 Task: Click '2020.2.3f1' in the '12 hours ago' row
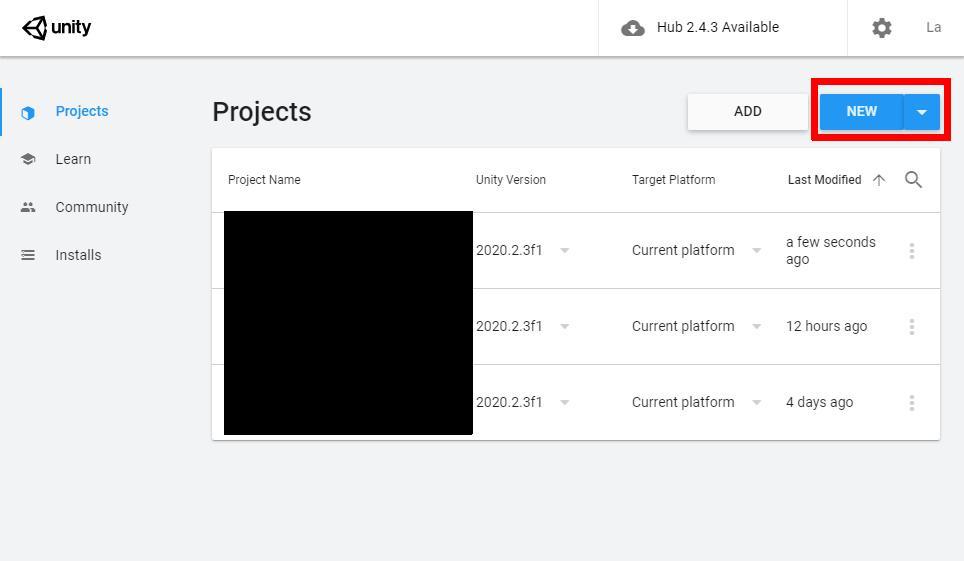(509, 326)
